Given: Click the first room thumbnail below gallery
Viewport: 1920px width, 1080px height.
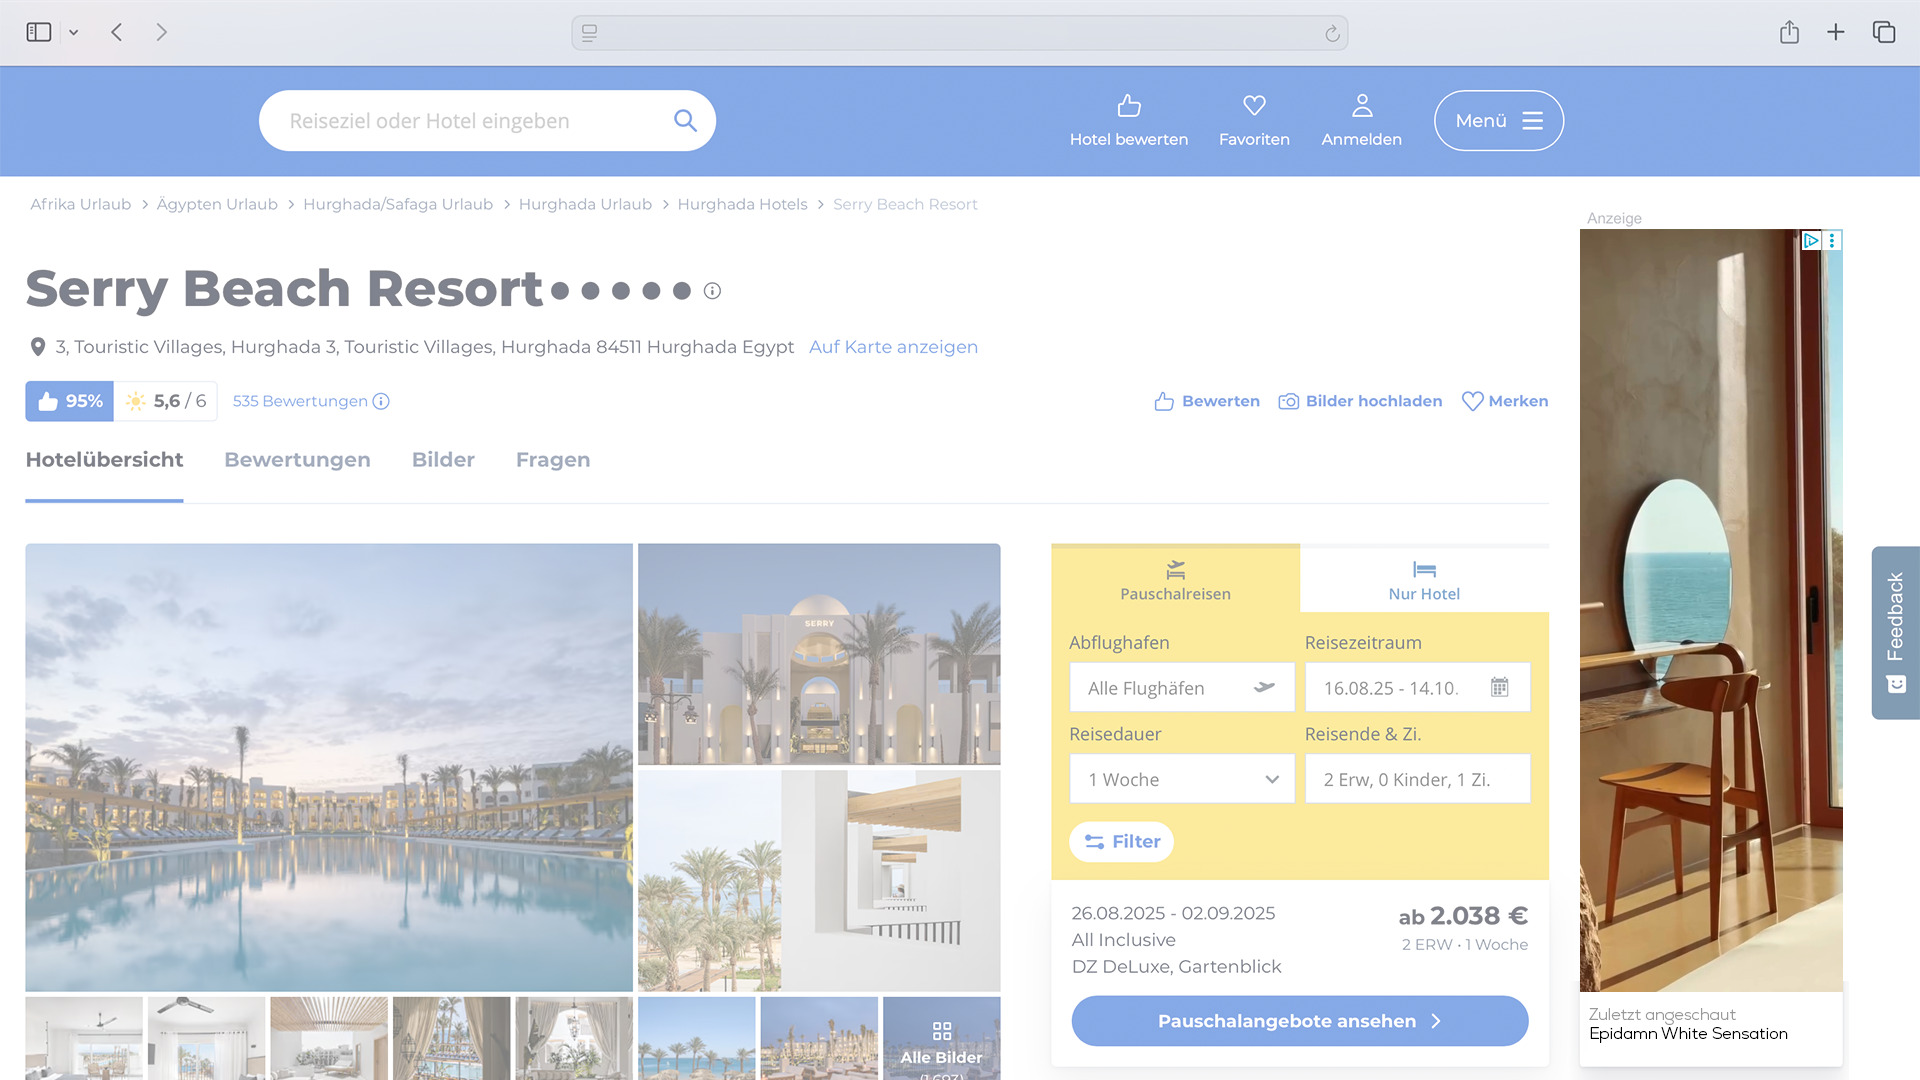Looking at the screenshot, I should coord(84,1038).
